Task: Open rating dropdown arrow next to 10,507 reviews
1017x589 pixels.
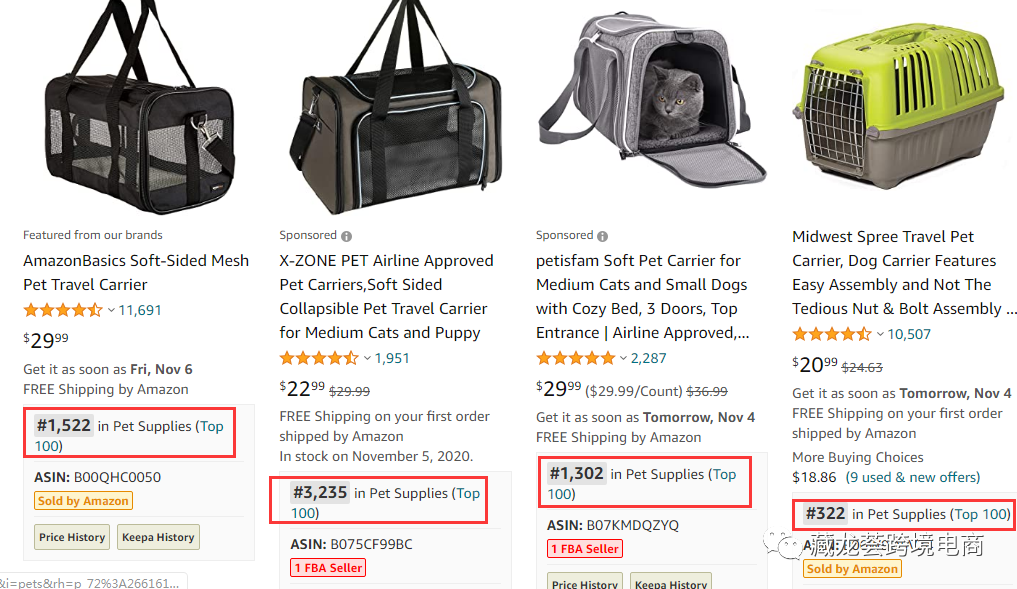Action: tap(880, 334)
